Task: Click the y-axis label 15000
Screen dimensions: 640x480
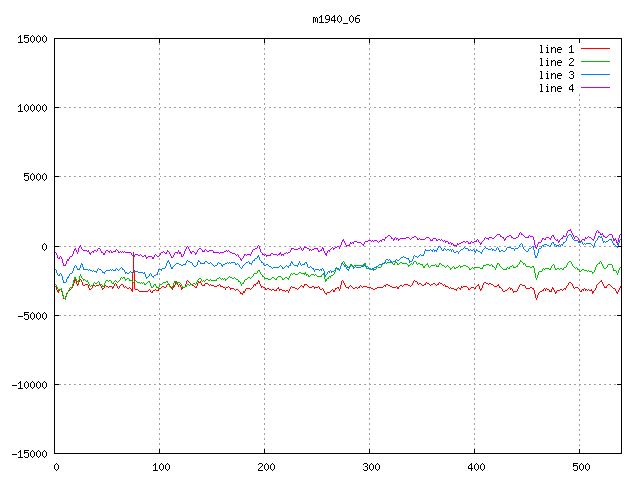Action: 32,39
